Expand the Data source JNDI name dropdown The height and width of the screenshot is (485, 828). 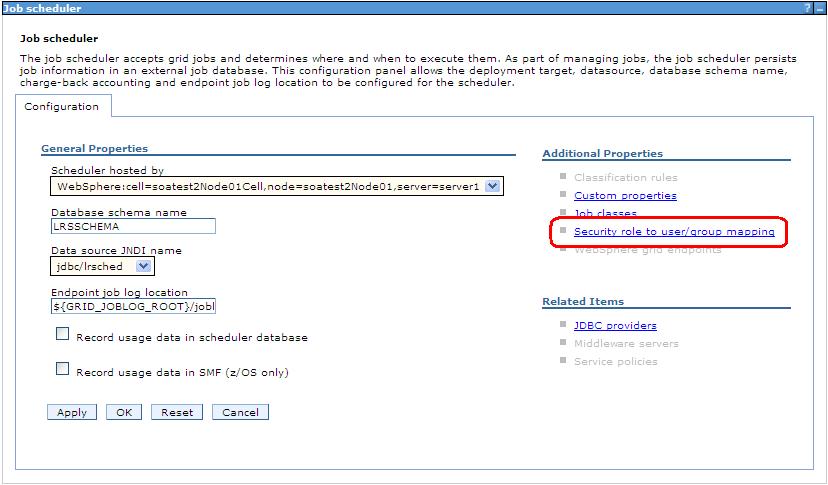[144, 266]
